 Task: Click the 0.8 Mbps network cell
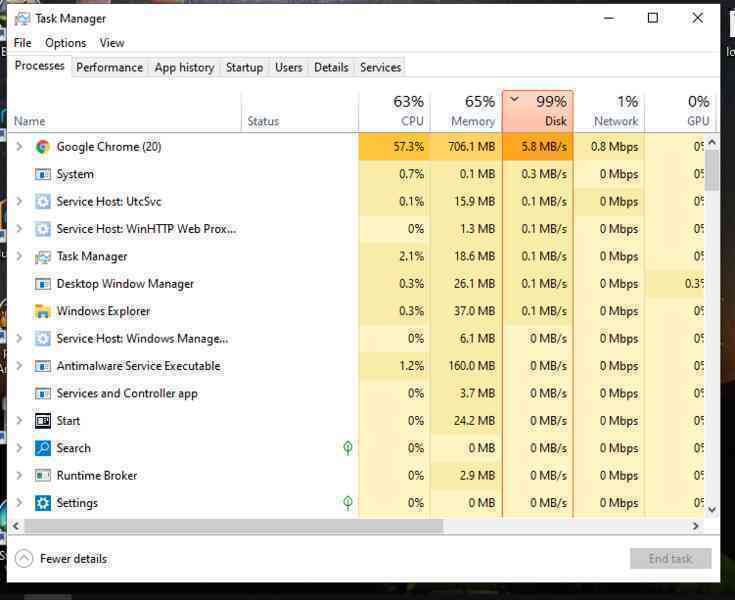tap(609, 147)
